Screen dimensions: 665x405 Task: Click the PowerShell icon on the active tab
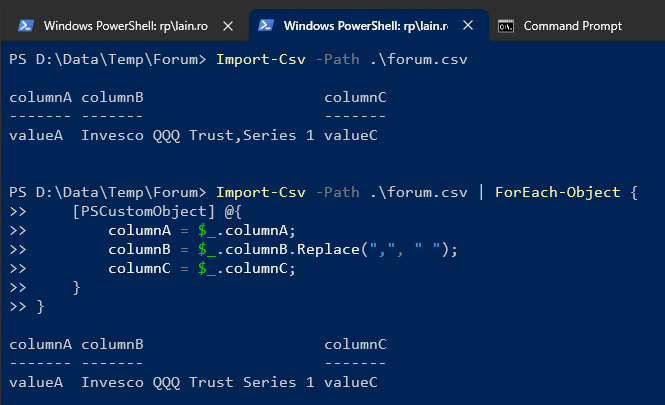pos(266,25)
